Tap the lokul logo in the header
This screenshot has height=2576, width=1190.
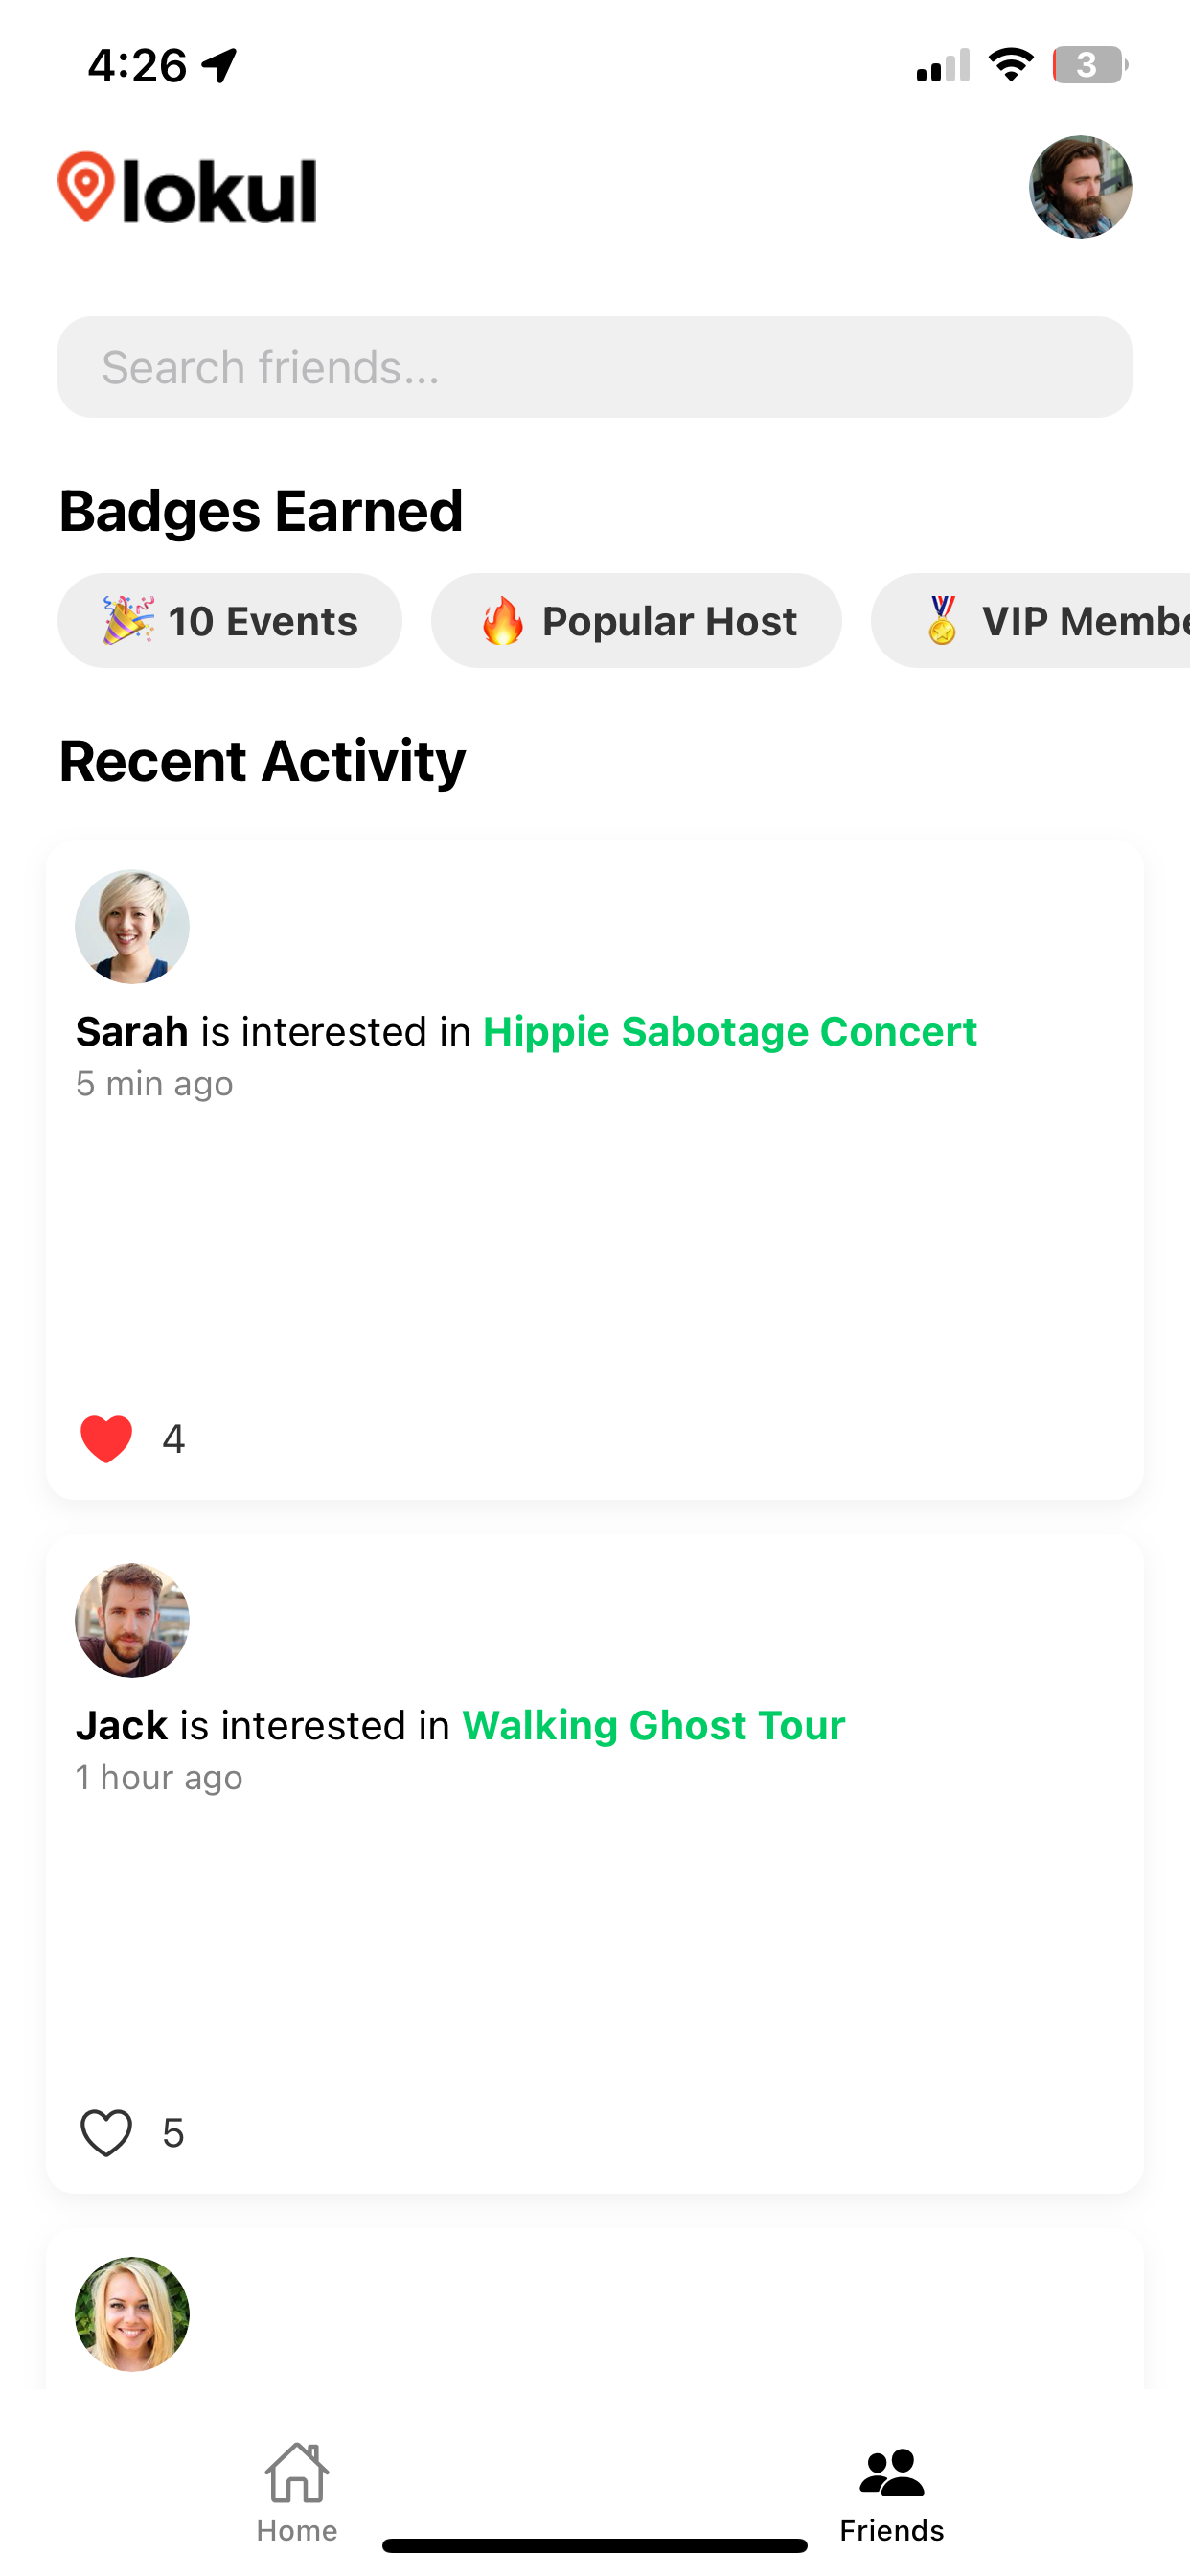click(x=187, y=187)
